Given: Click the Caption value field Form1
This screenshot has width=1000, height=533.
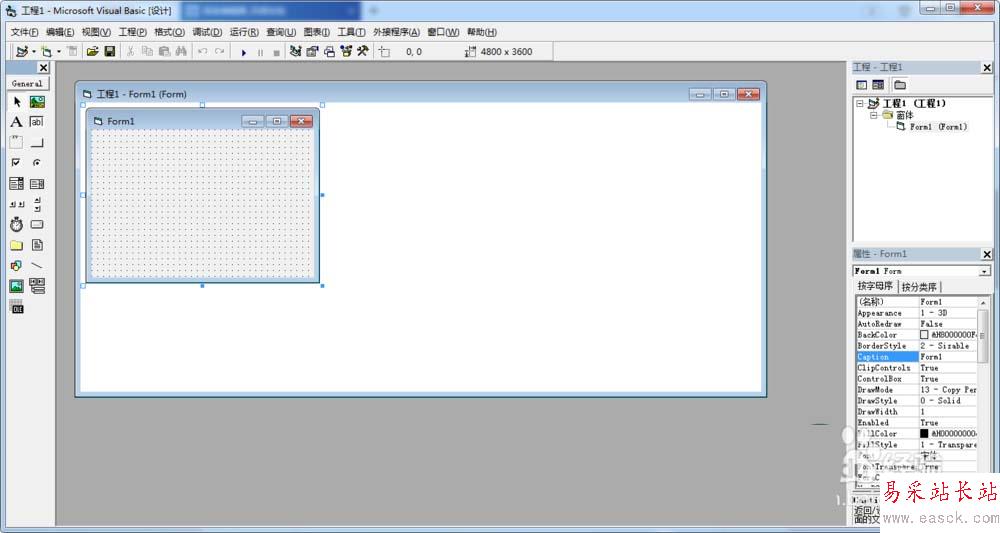Looking at the screenshot, I should [948, 357].
